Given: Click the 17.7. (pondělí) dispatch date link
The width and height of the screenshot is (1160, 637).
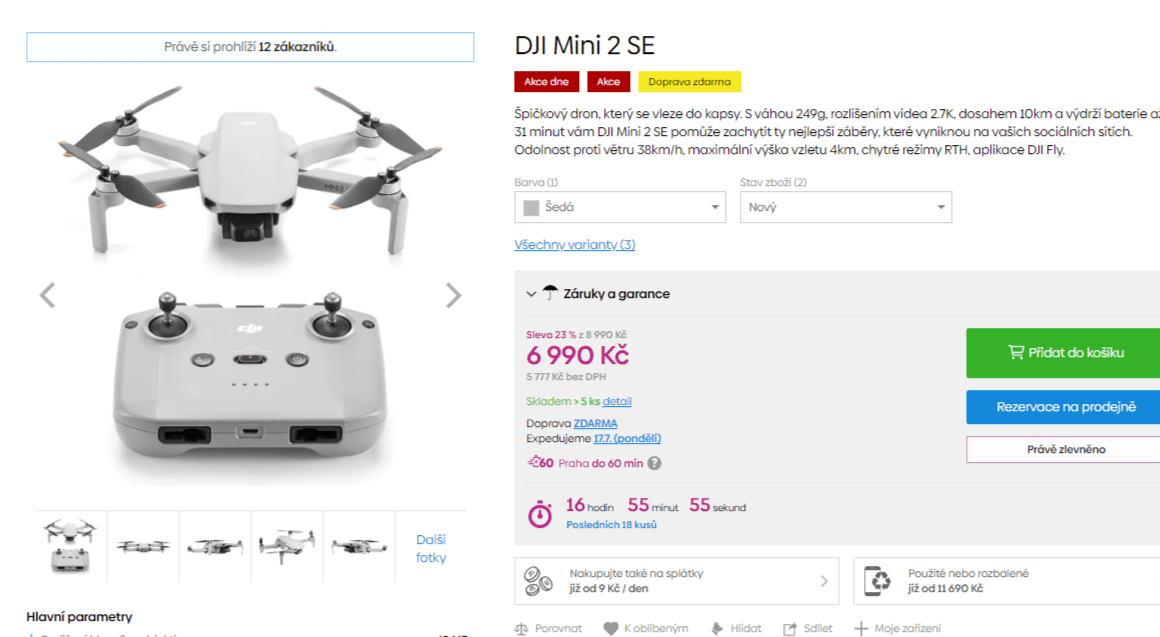Looking at the screenshot, I should click(627, 438).
